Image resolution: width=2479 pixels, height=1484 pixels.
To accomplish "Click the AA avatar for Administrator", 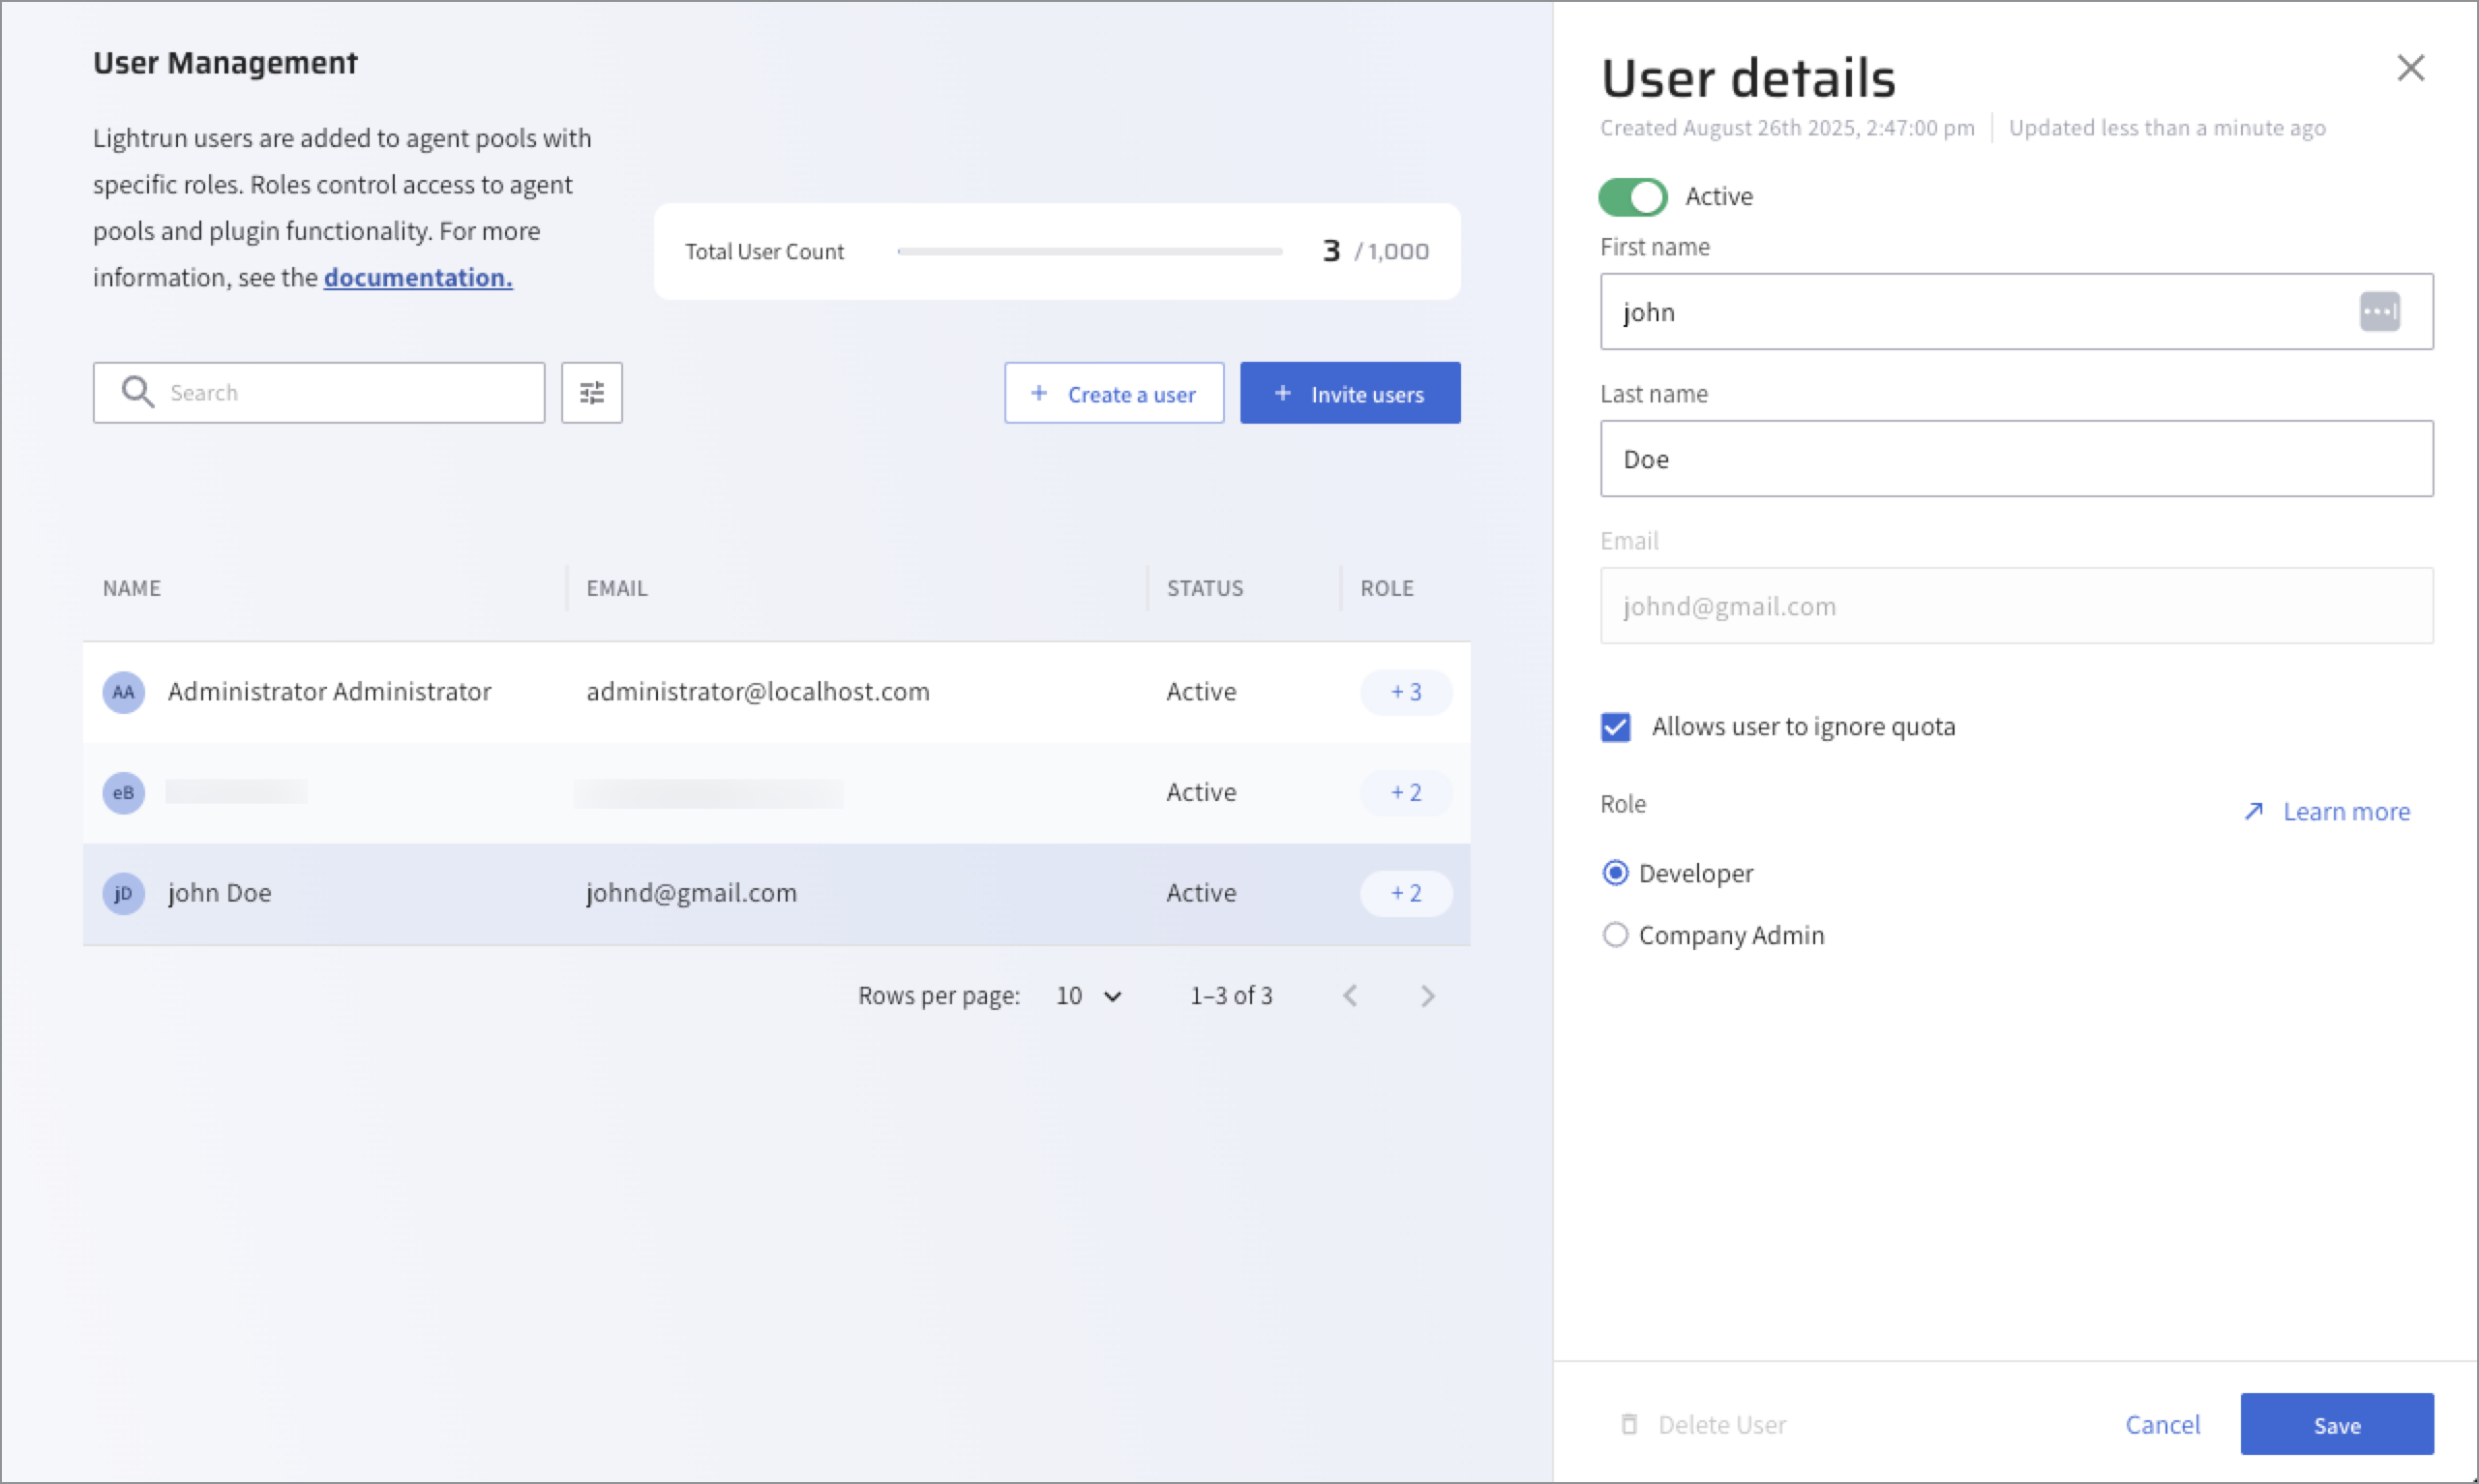I will [x=123, y=692].
